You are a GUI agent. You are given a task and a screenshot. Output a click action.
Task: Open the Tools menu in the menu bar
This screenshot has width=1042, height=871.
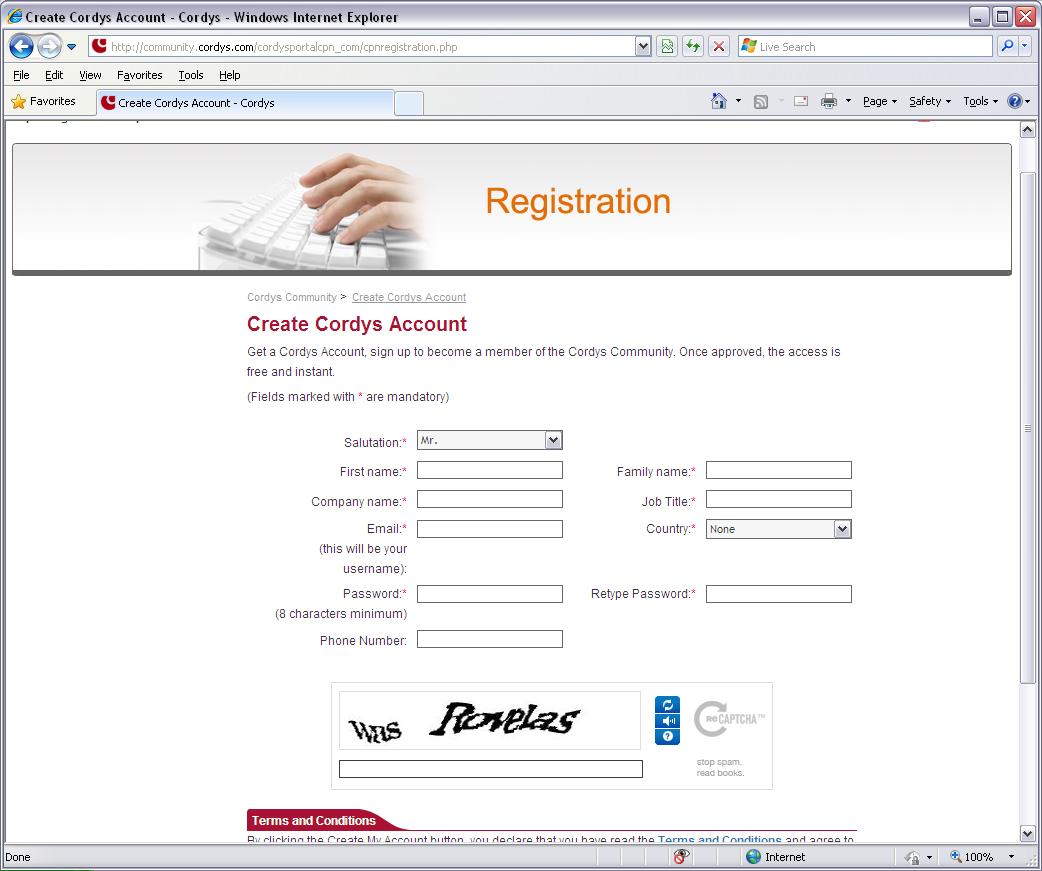click(x=191, y=75)
